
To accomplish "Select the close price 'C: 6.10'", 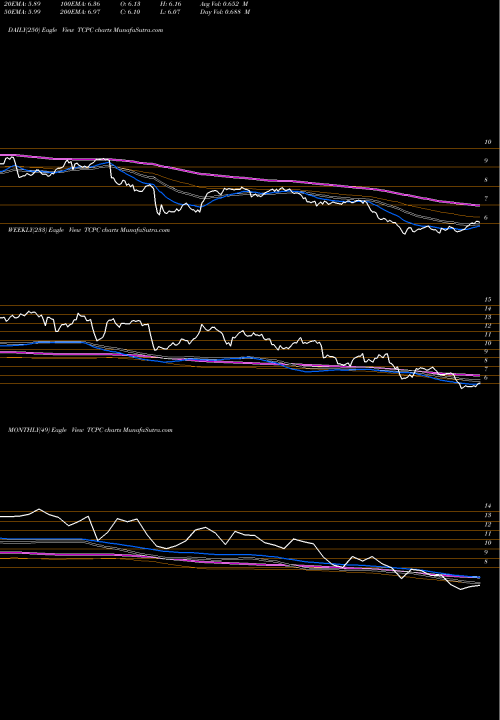I will click(x=131, y=12).
